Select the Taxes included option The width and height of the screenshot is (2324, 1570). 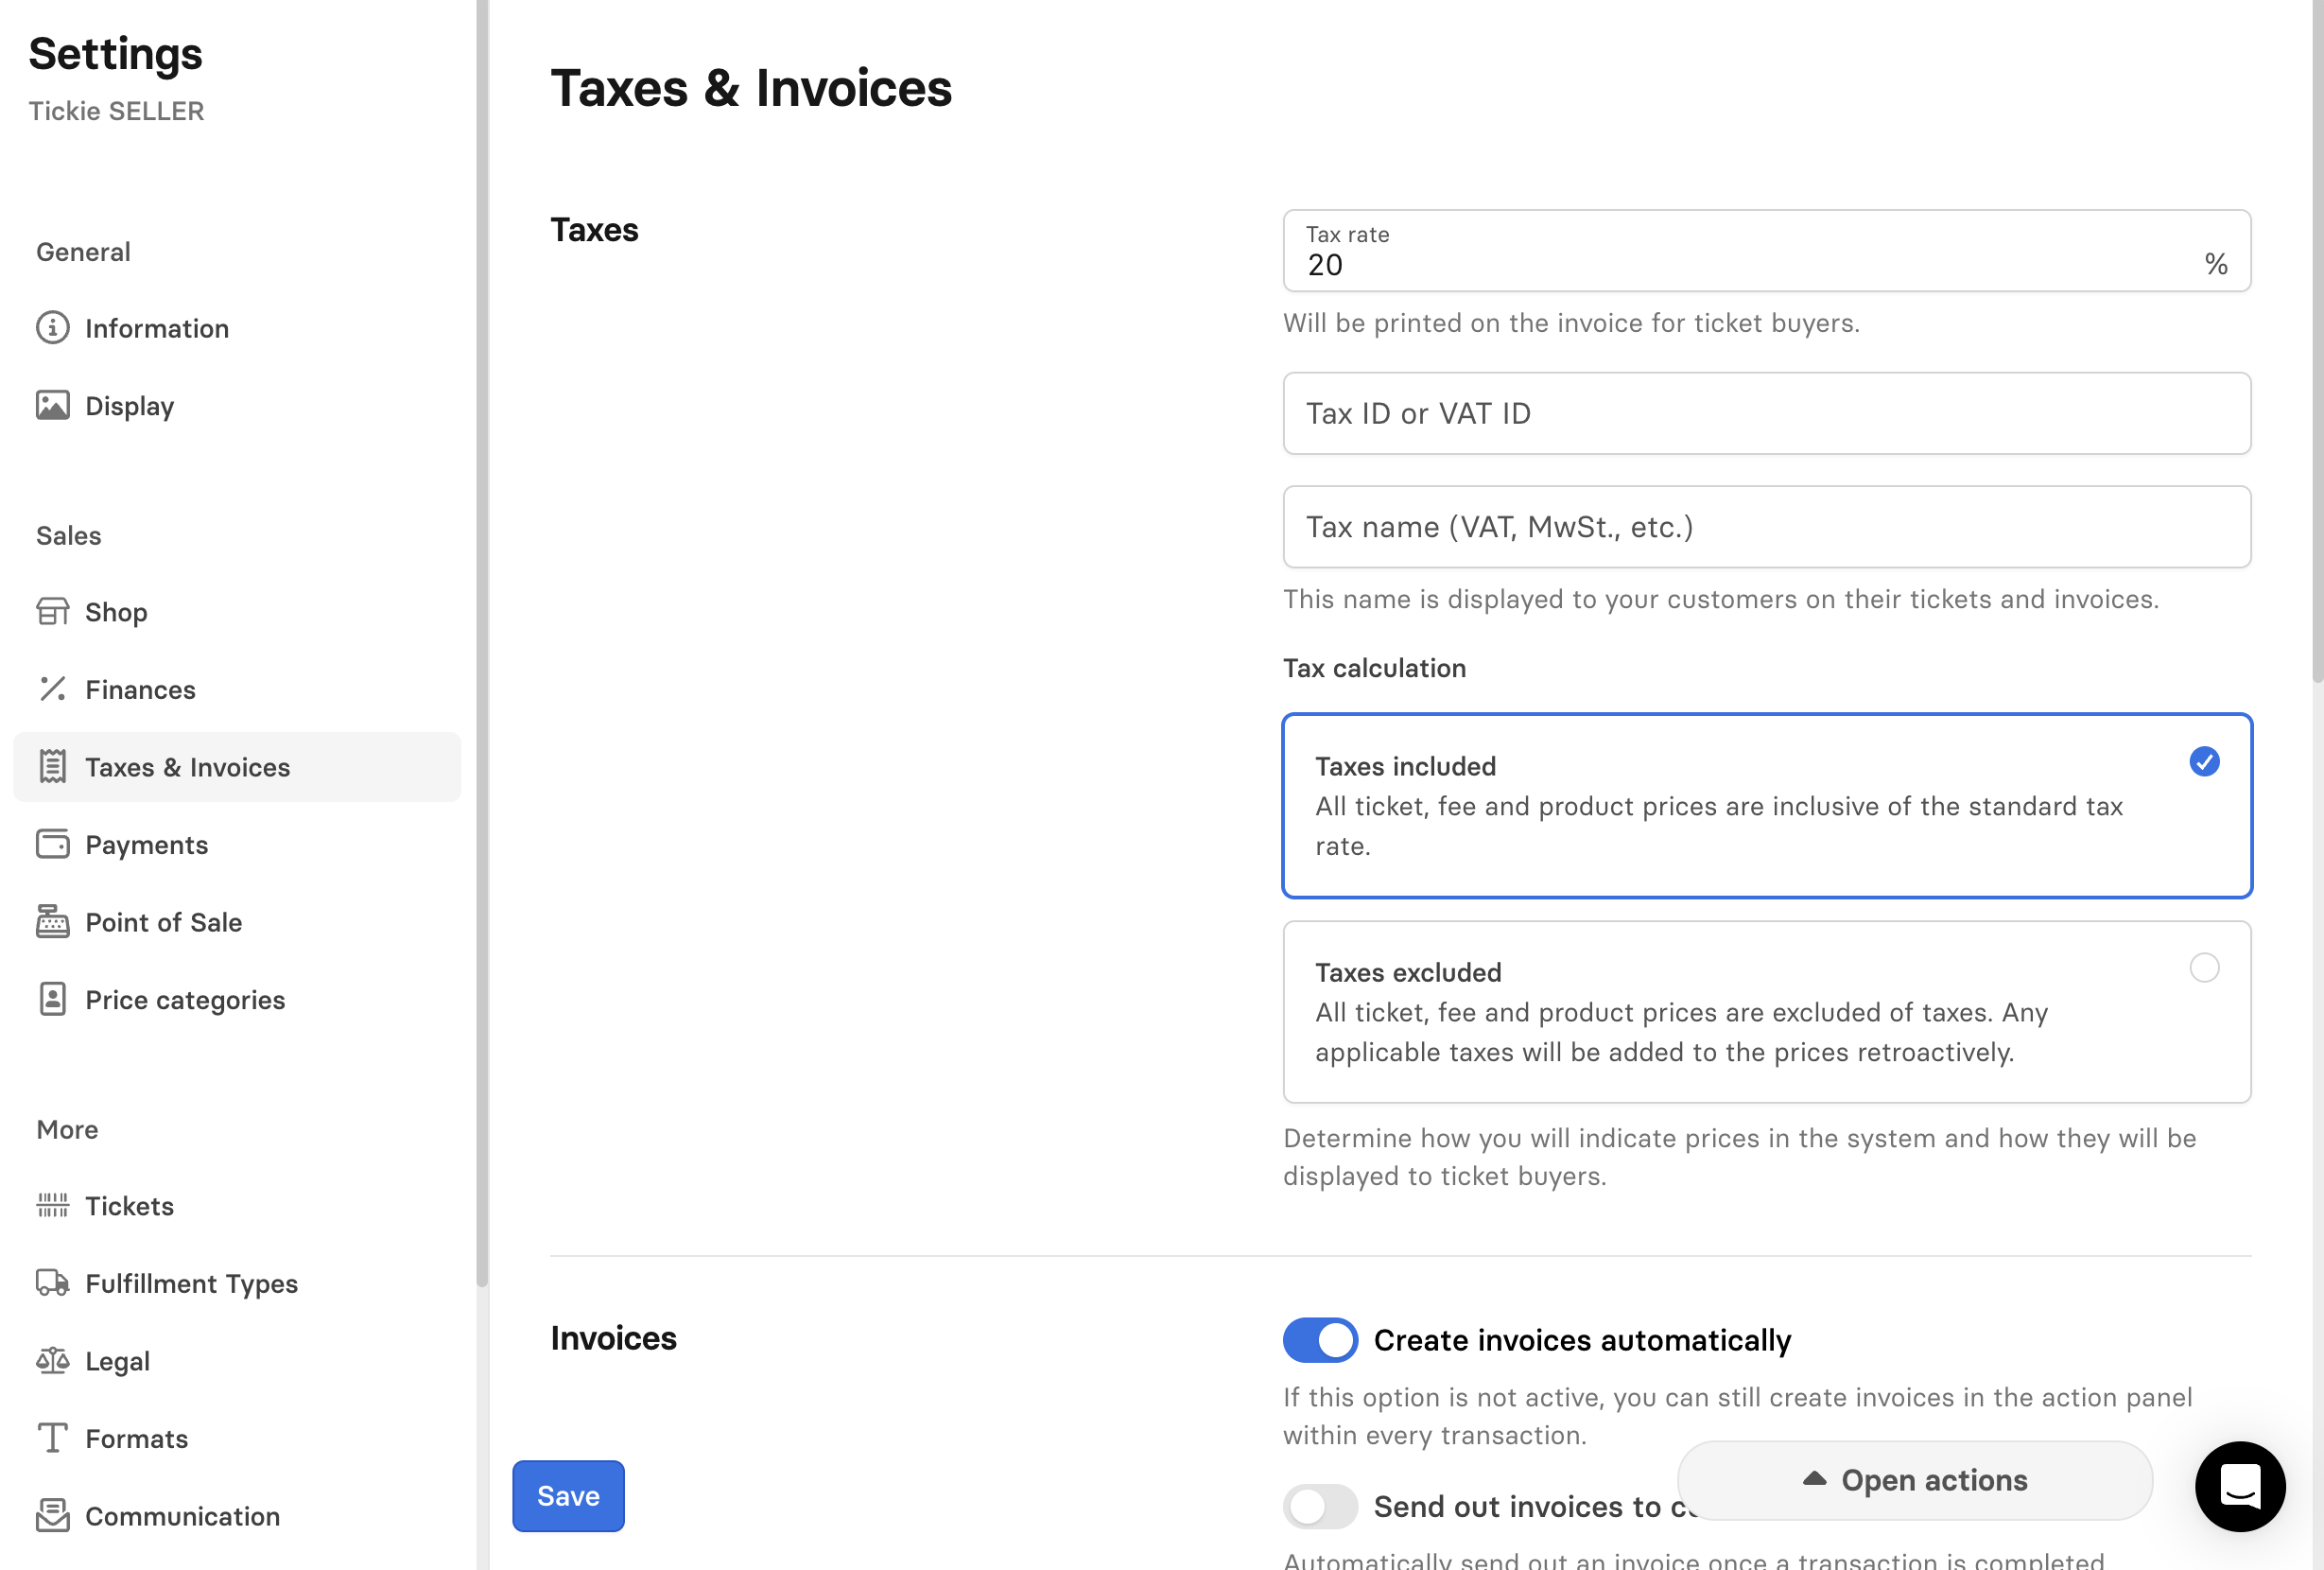[2204, 762]
